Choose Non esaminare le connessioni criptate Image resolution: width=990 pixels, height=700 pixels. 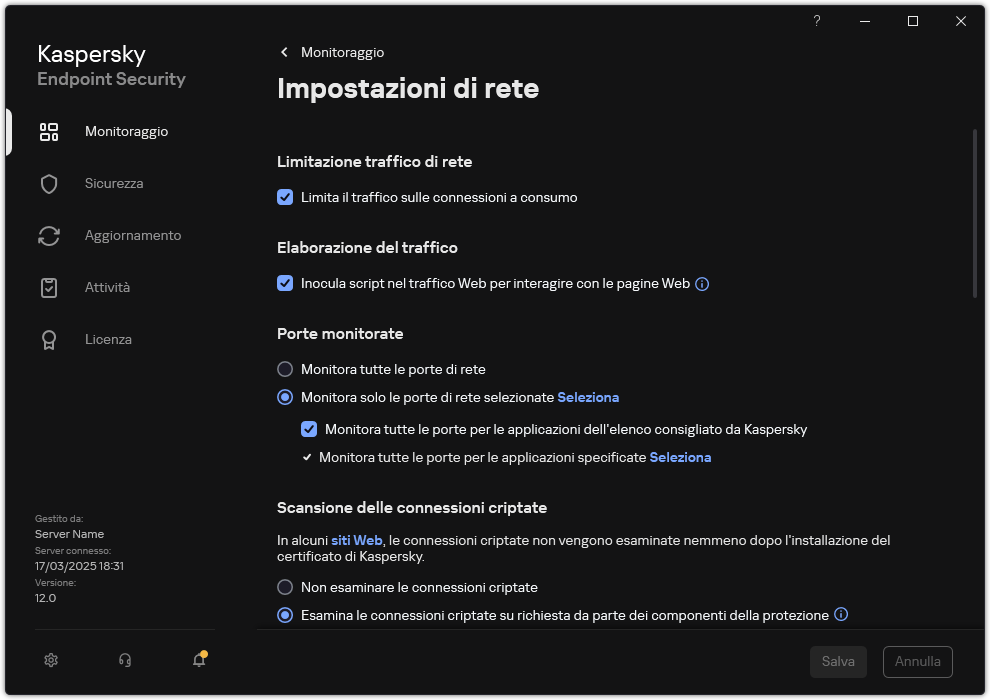pos(285,587)
